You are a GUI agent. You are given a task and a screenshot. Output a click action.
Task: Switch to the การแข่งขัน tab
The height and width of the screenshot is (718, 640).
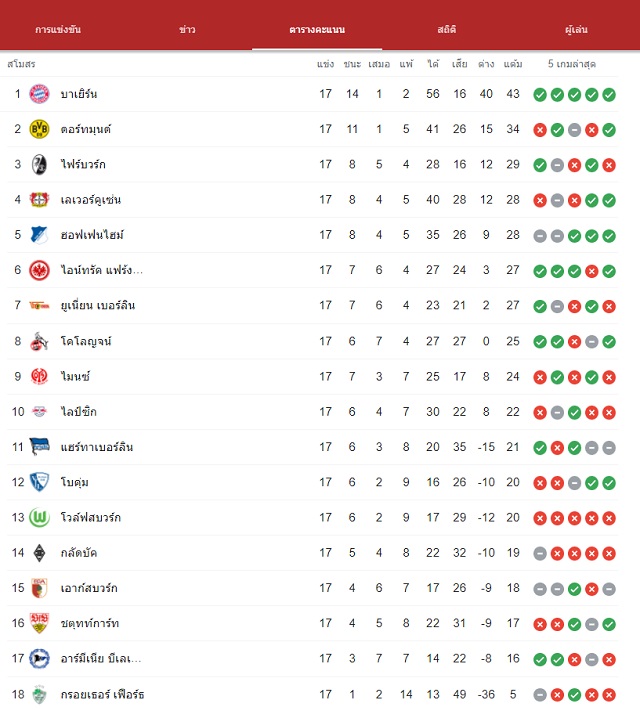(x=58, y=30)
